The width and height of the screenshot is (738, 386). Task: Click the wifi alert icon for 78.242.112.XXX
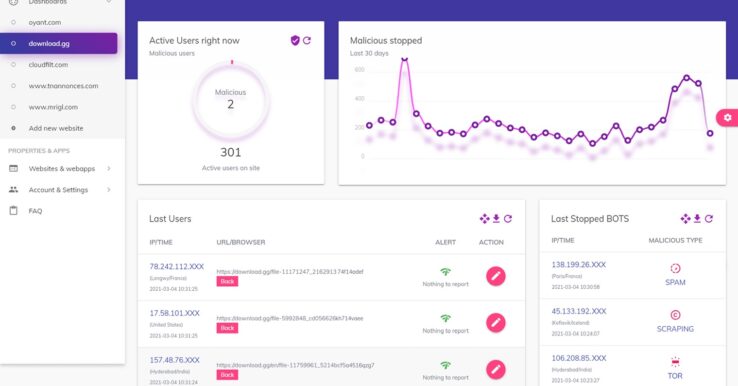(x=445, y=272)
